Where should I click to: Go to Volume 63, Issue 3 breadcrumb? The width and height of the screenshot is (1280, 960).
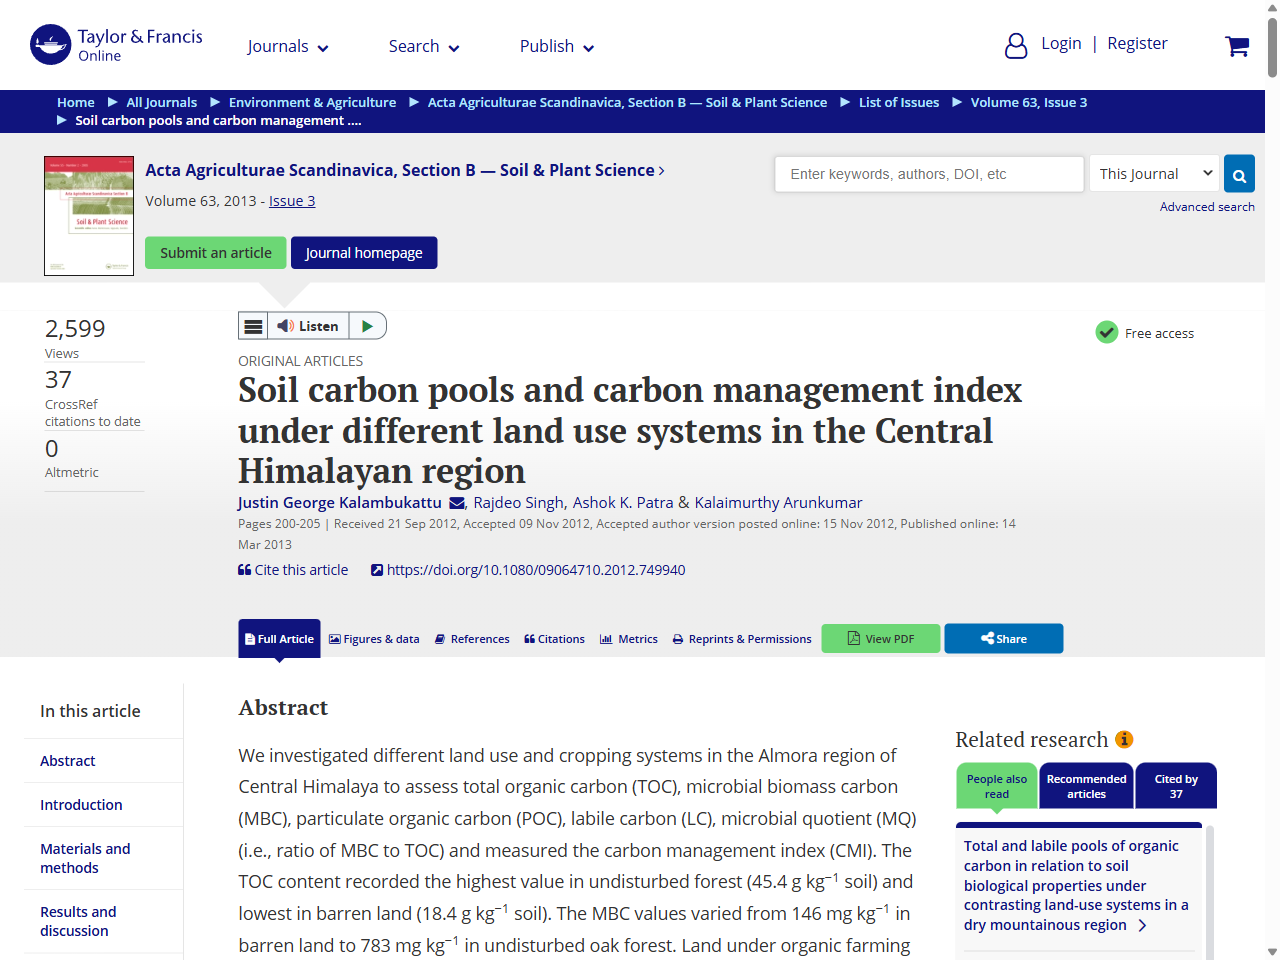[x=1029, y=102]
